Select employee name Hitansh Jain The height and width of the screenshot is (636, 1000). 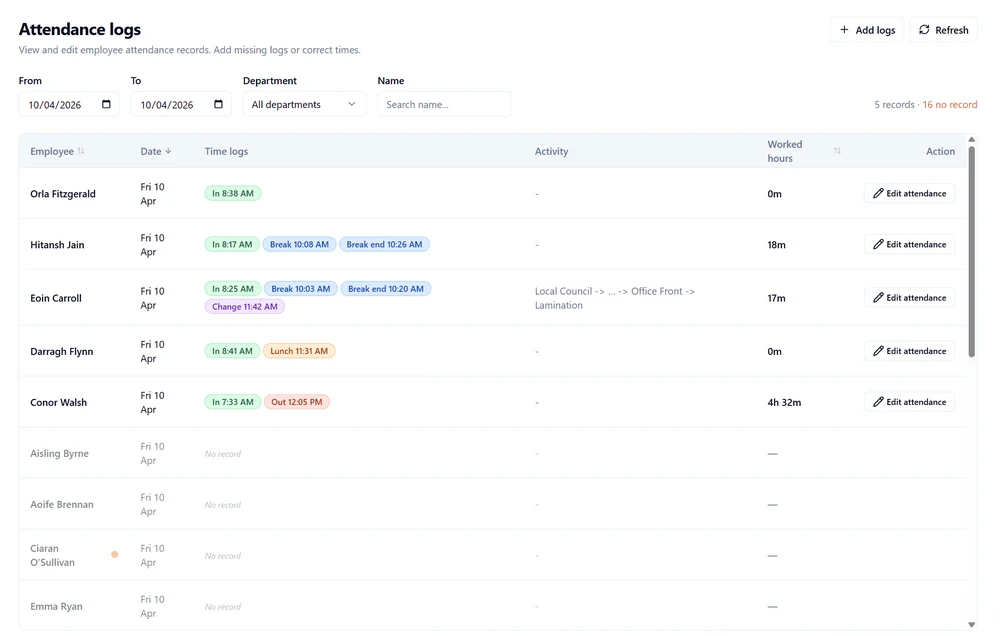point(57,245)
